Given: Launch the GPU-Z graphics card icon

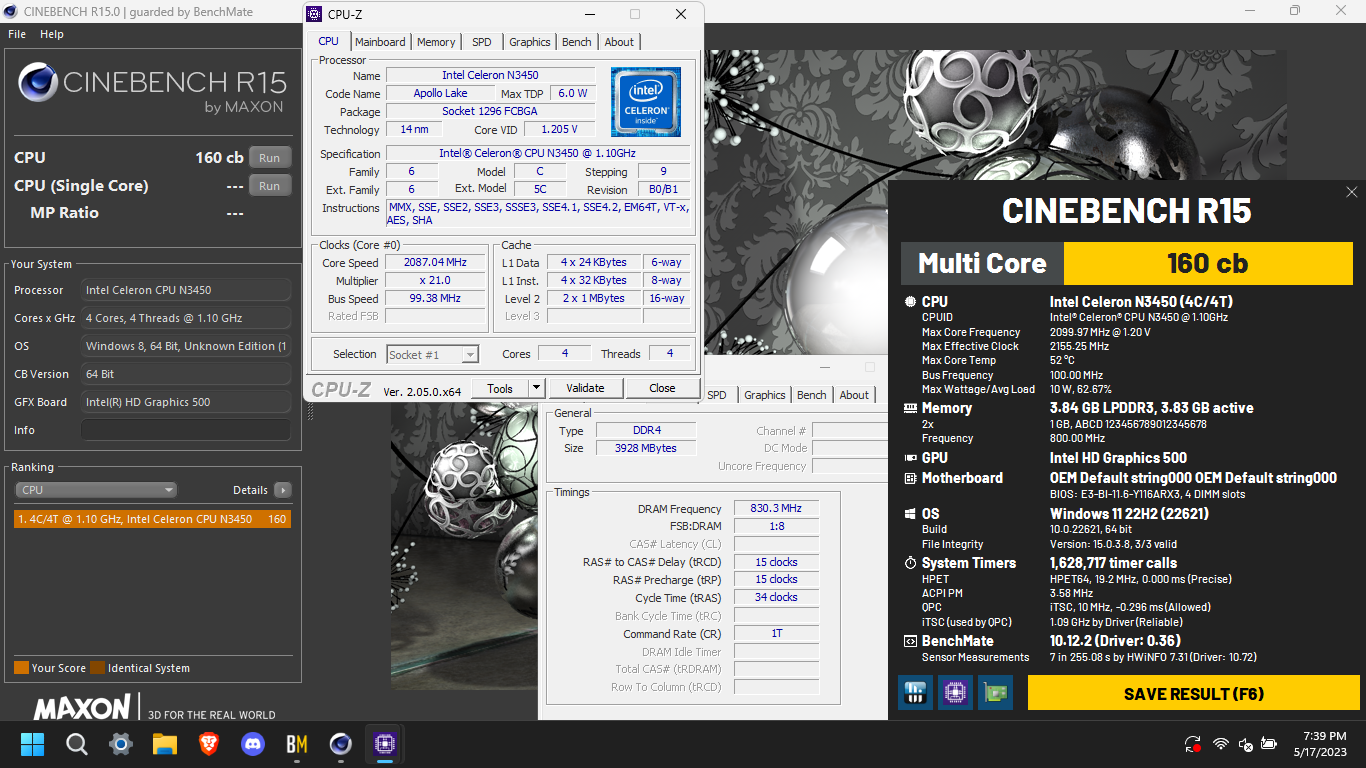Looking at the screenshot, I should coord(995,692).
